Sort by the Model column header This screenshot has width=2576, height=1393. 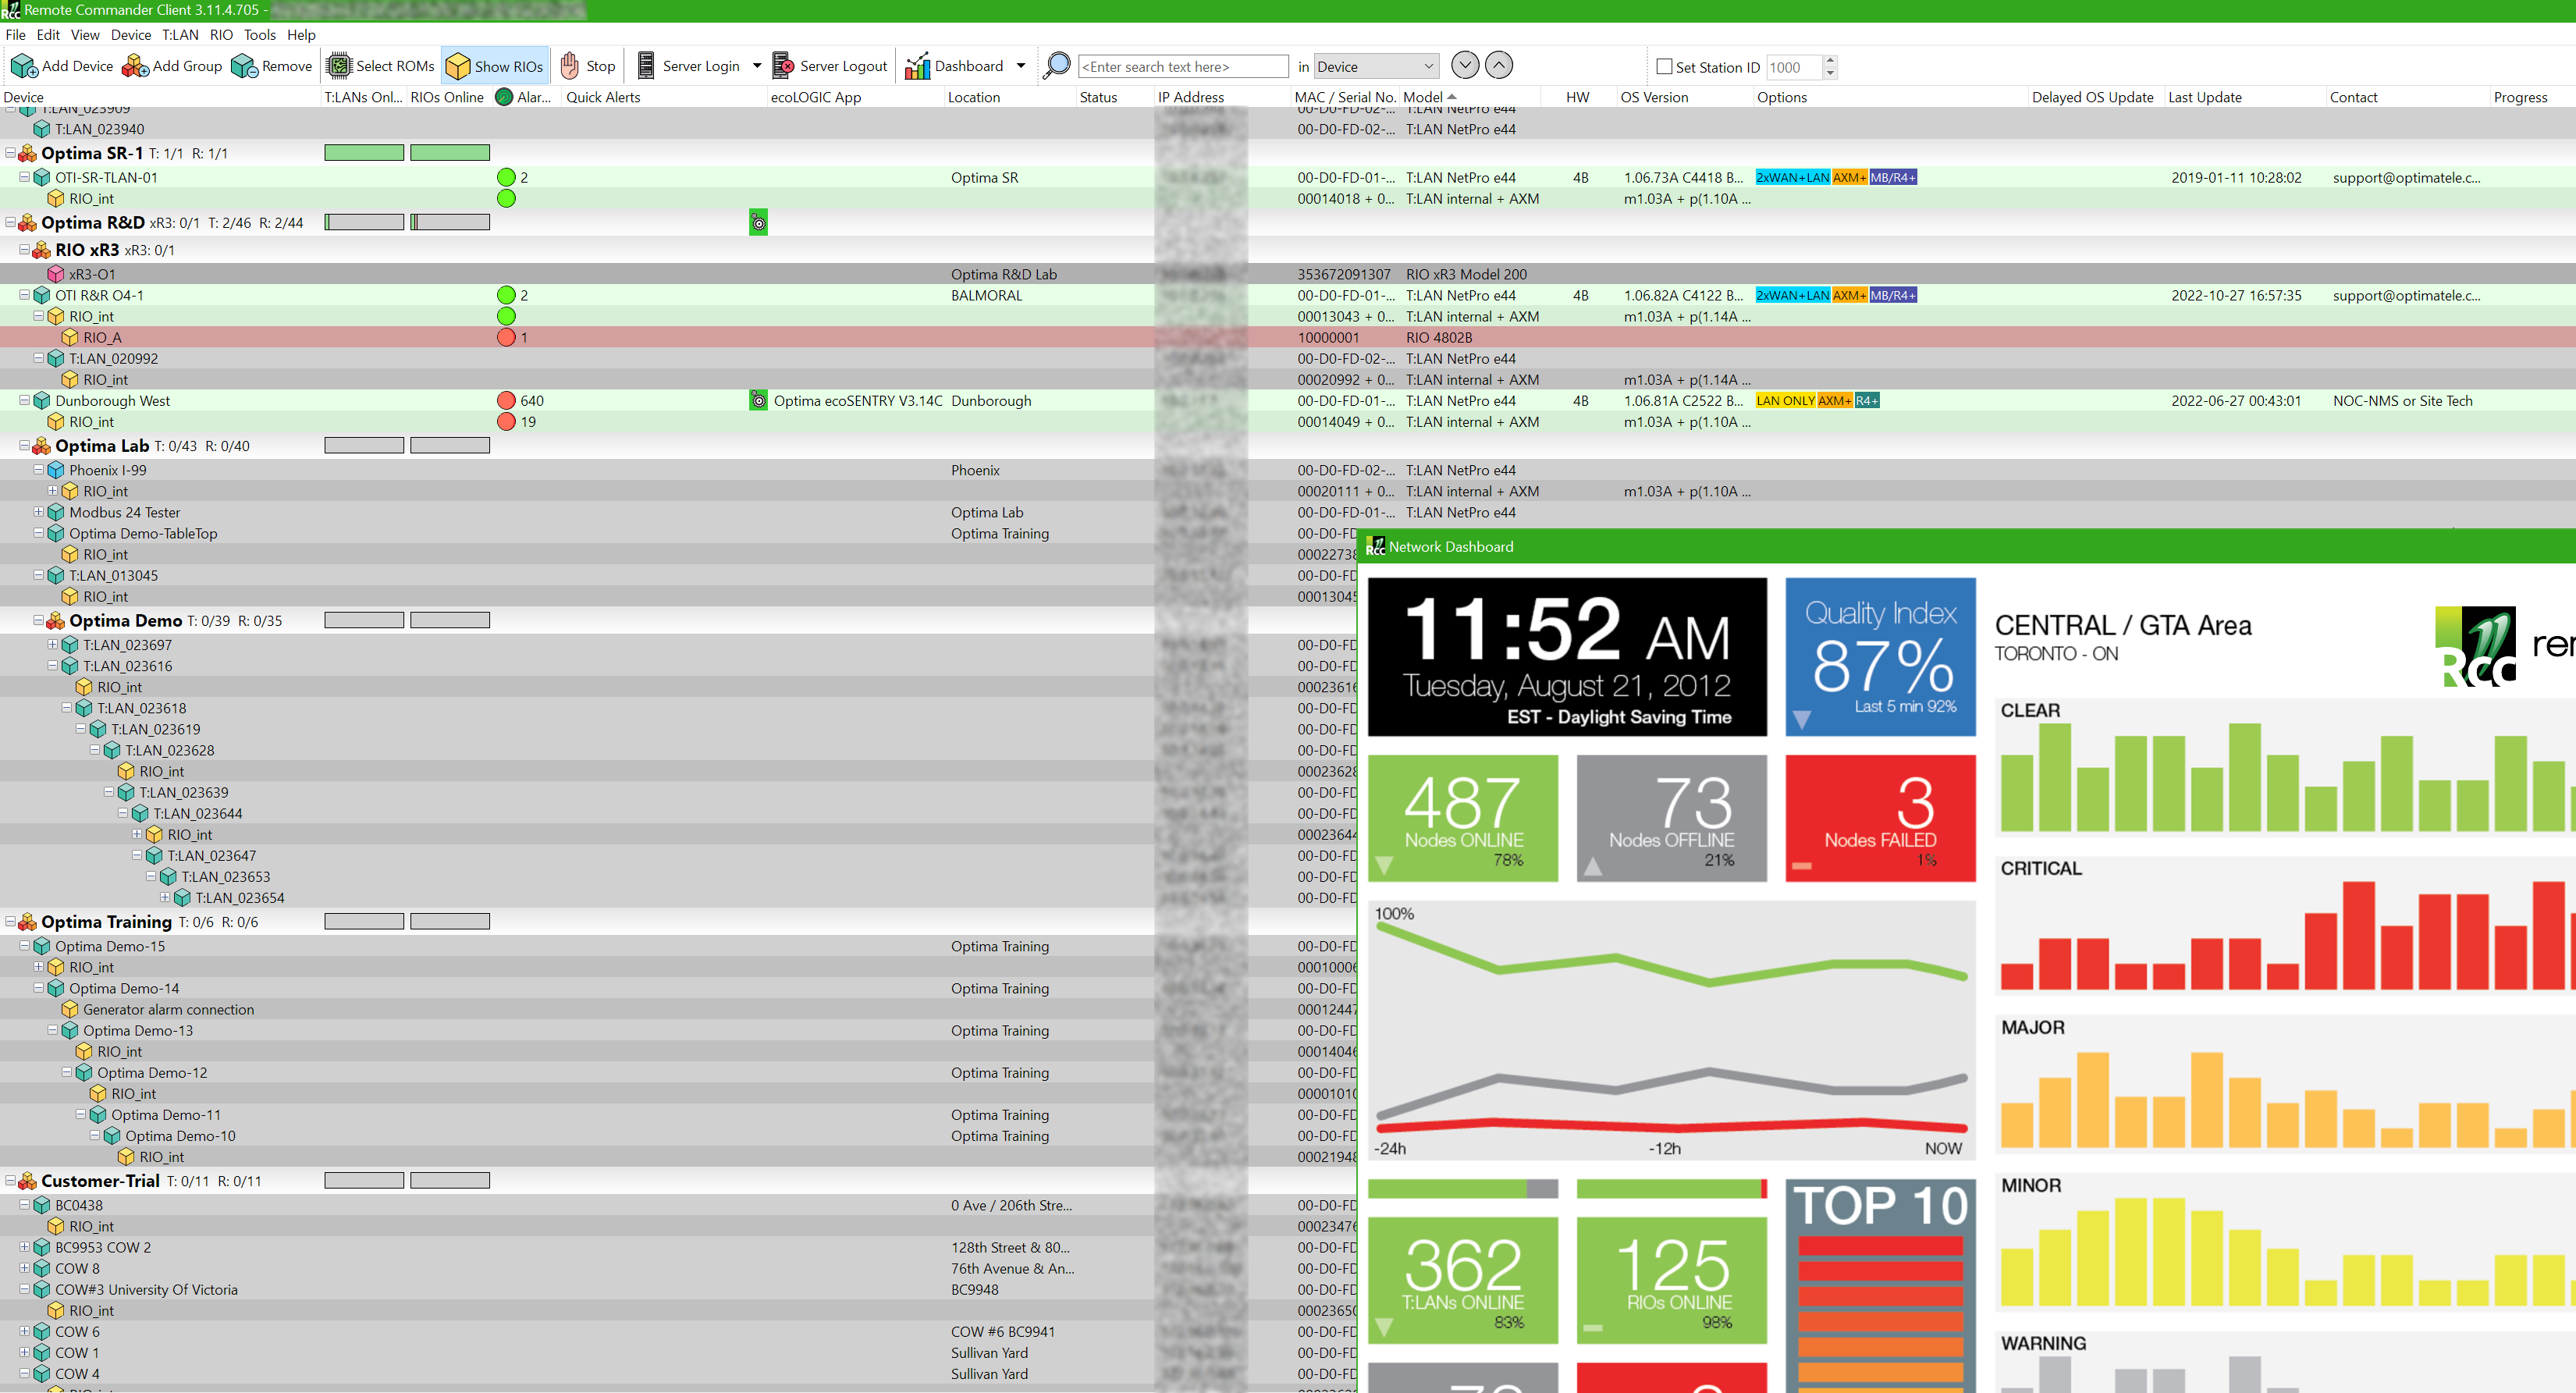coord(1469,97)
